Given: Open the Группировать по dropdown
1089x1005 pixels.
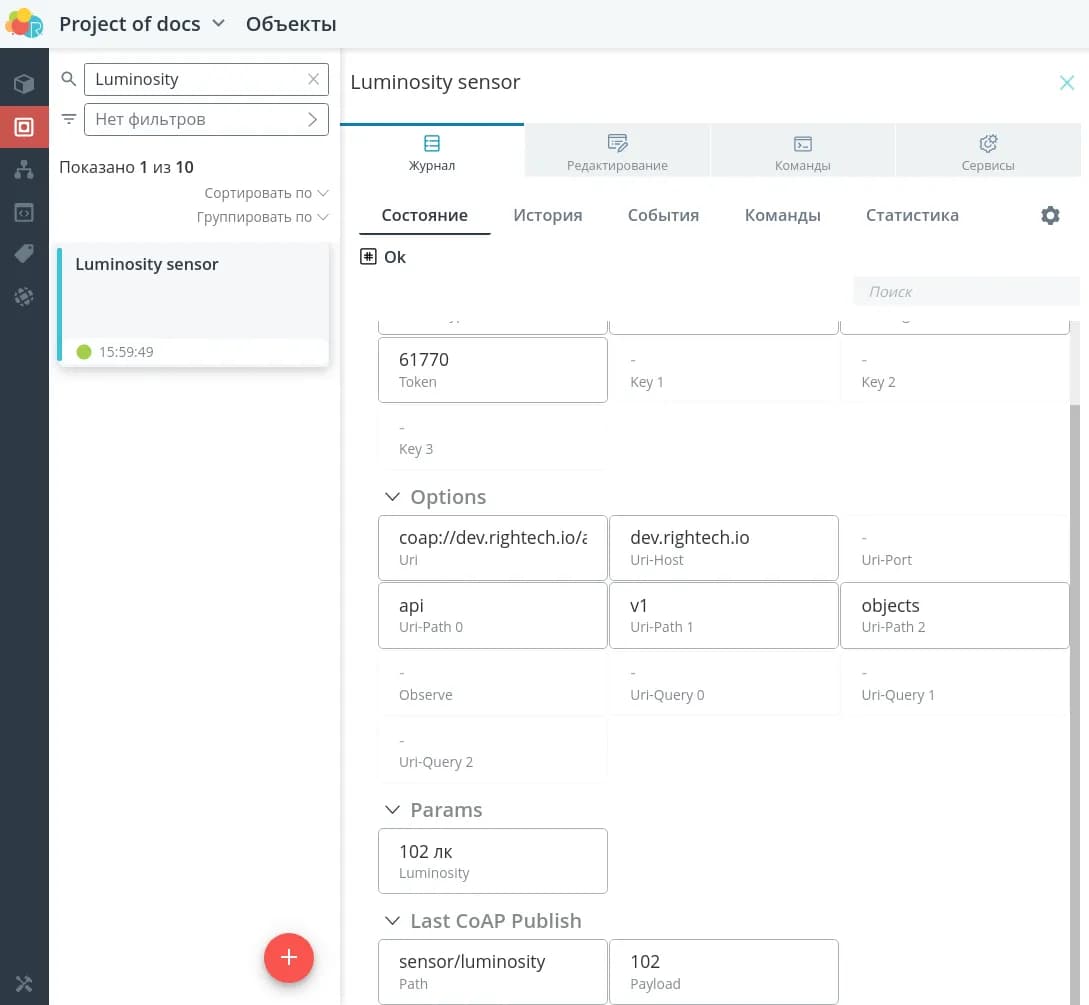Looking at the screenshot, I should tap(262, 217).
